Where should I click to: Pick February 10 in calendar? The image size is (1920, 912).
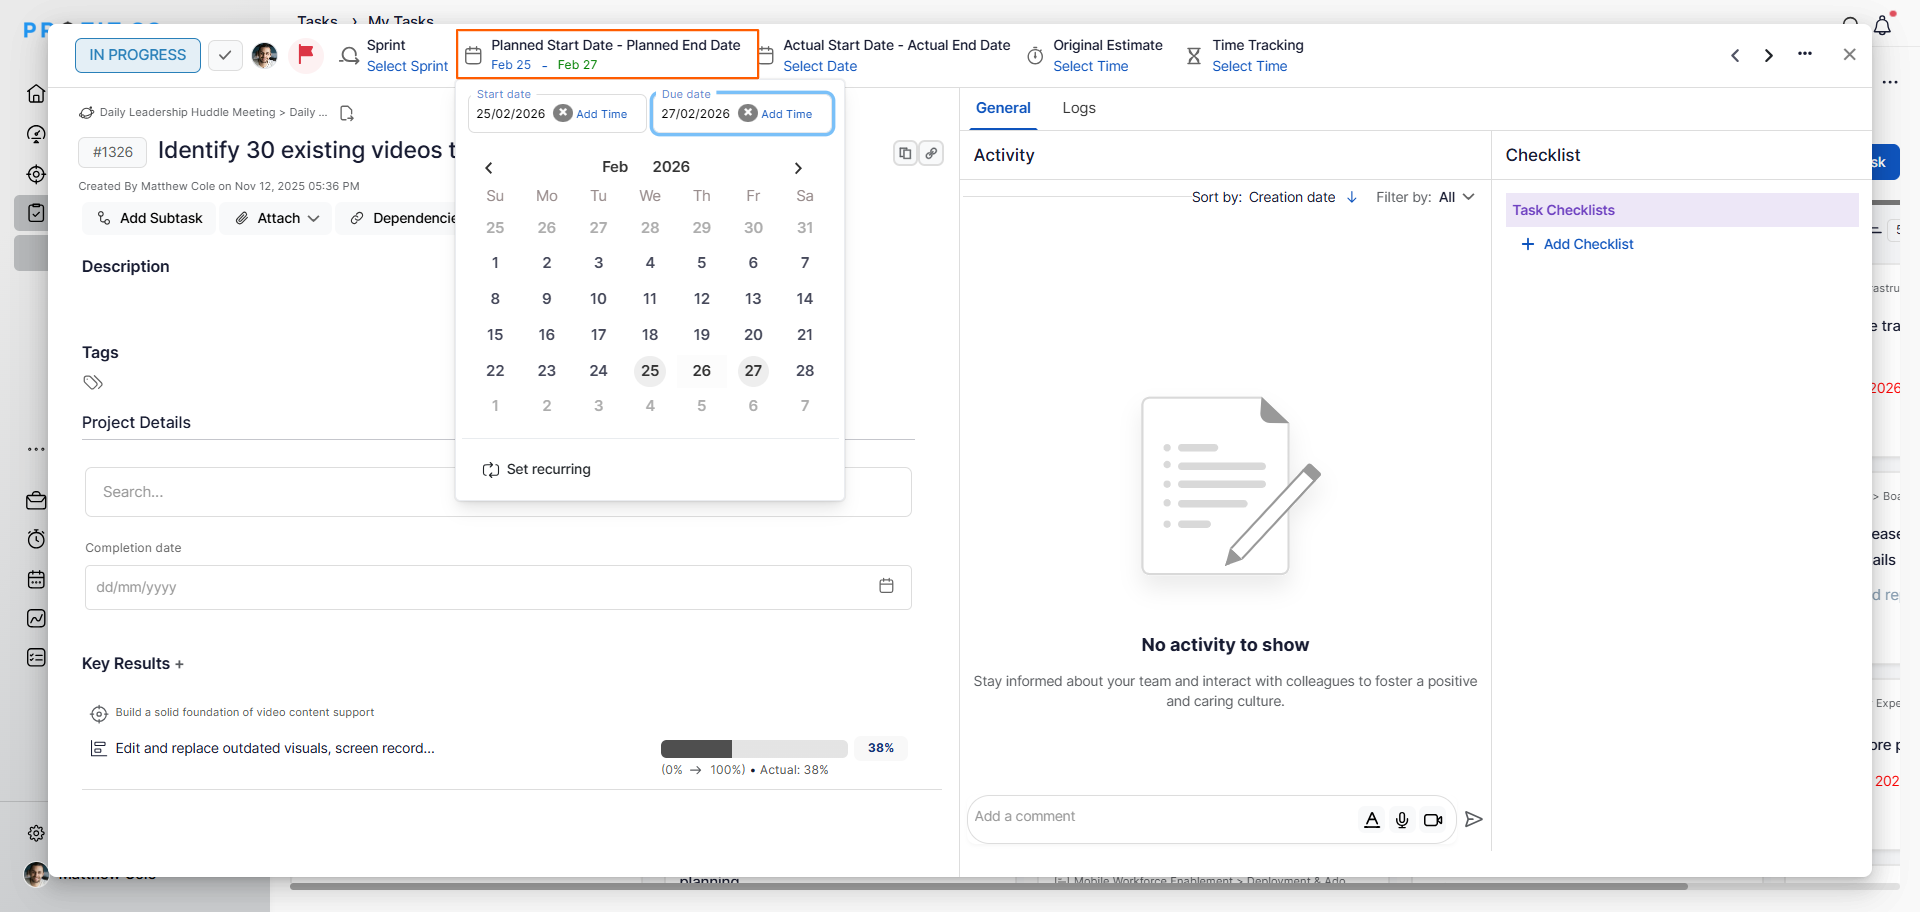598,299
